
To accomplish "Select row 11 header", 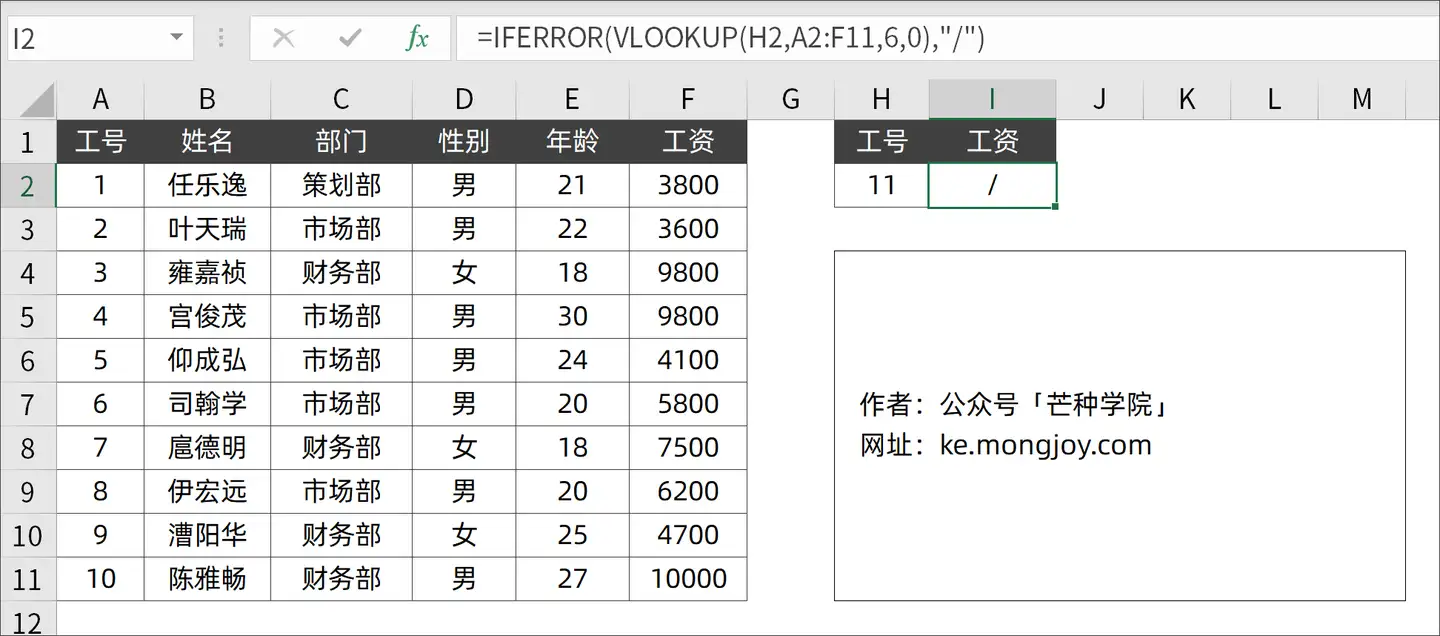I will pyautogui.click(x=27, y=579).
